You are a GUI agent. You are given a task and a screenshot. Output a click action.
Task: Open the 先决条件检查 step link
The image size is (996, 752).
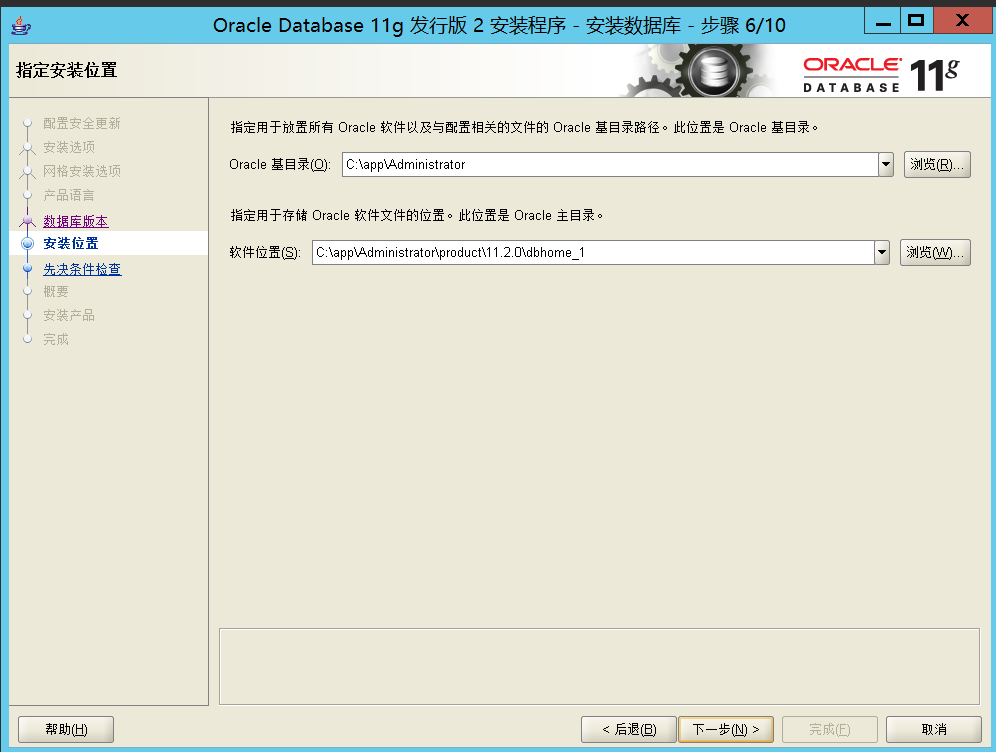(82, 269)
